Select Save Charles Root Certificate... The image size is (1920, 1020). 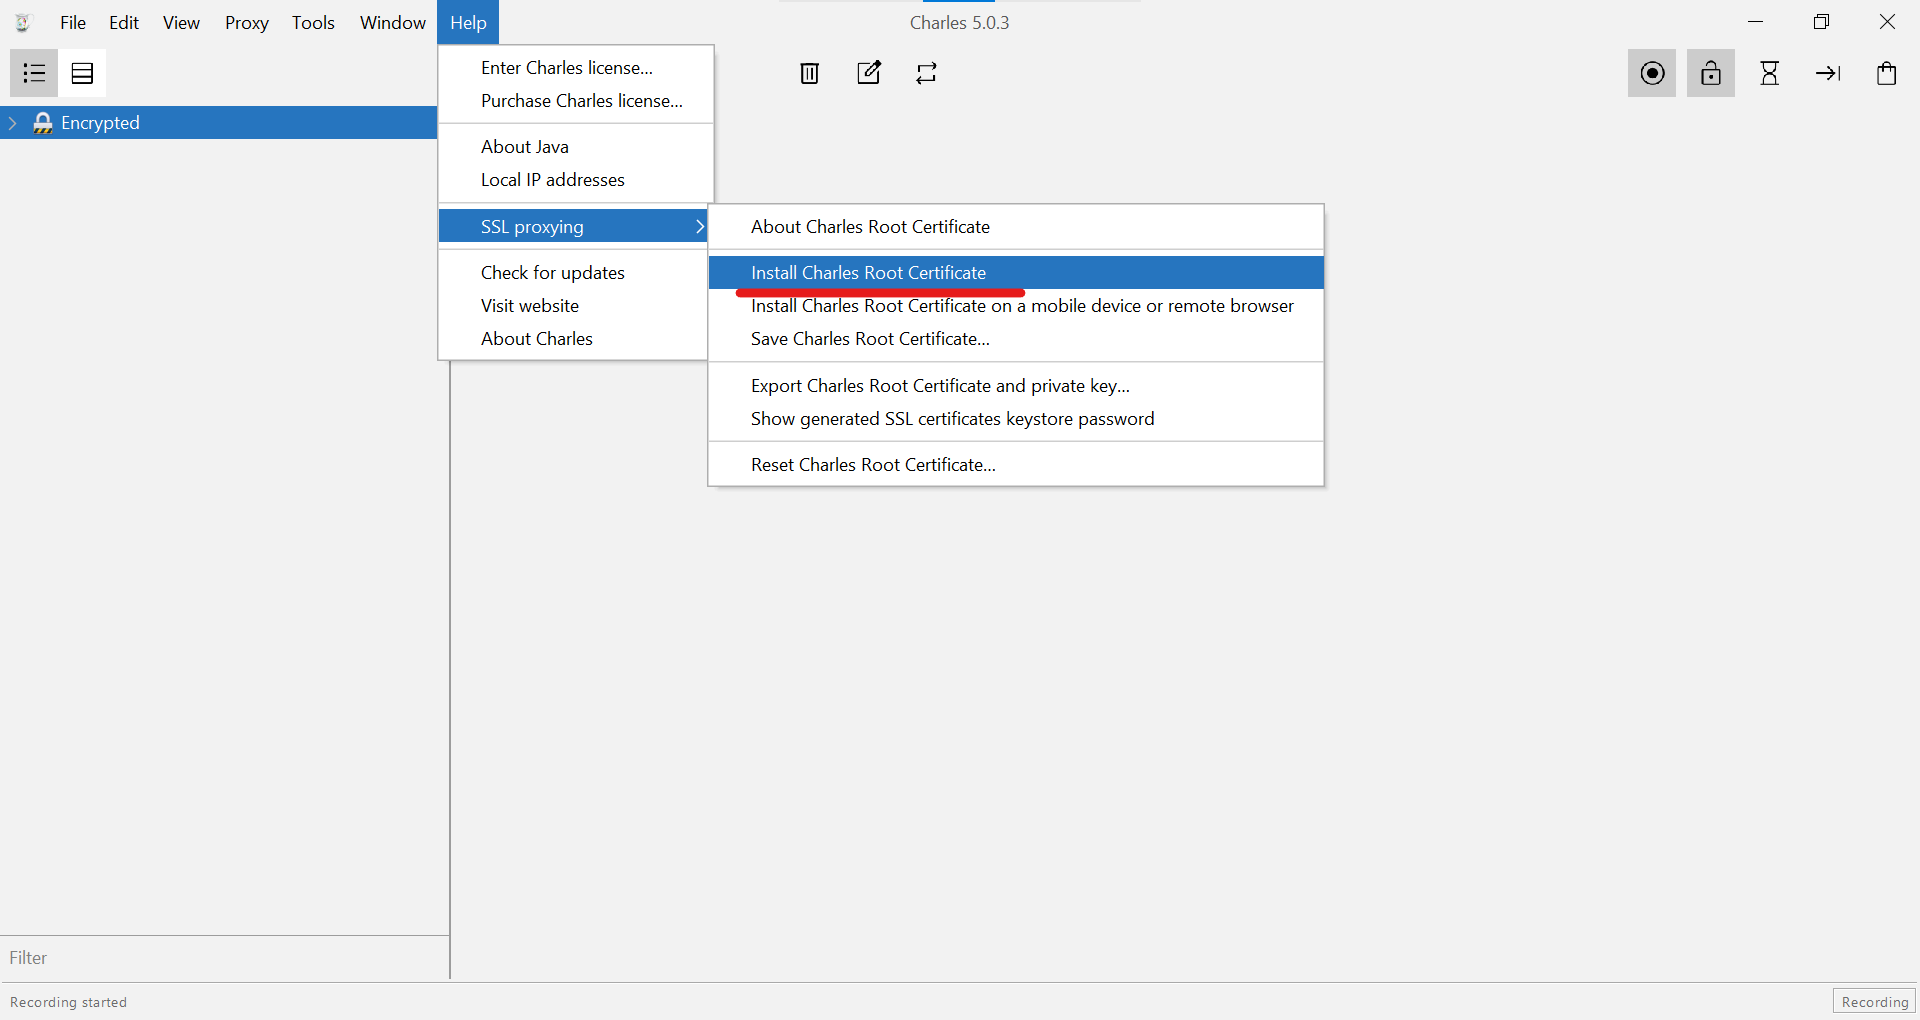coord(870,339)
